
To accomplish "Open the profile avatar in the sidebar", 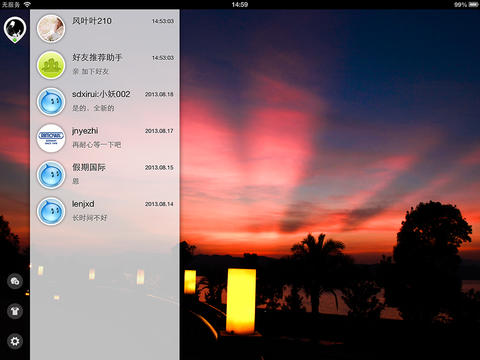I will pyautogui.click(x=15, y=29).
